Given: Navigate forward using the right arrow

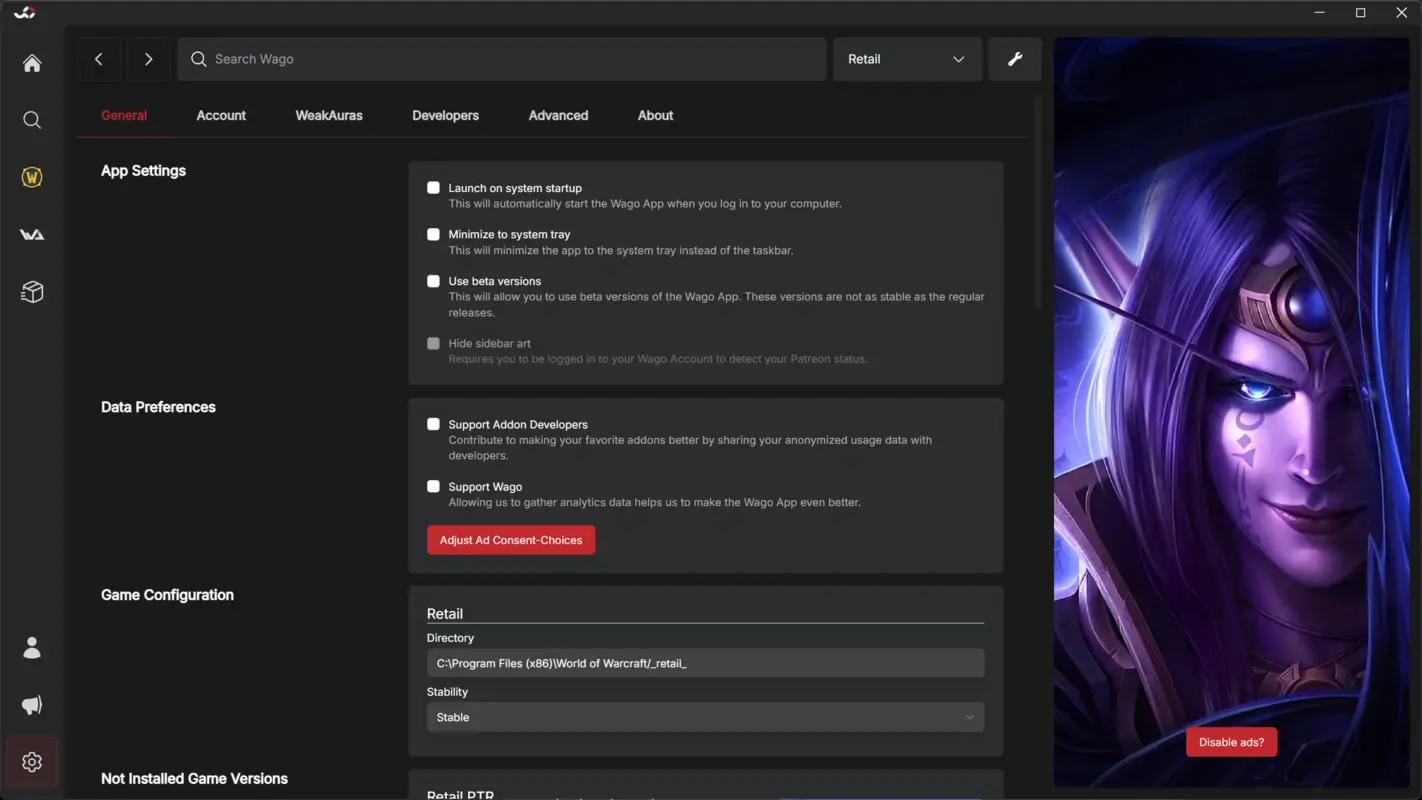Looking at the screenshot, I should tap(147, 59).
